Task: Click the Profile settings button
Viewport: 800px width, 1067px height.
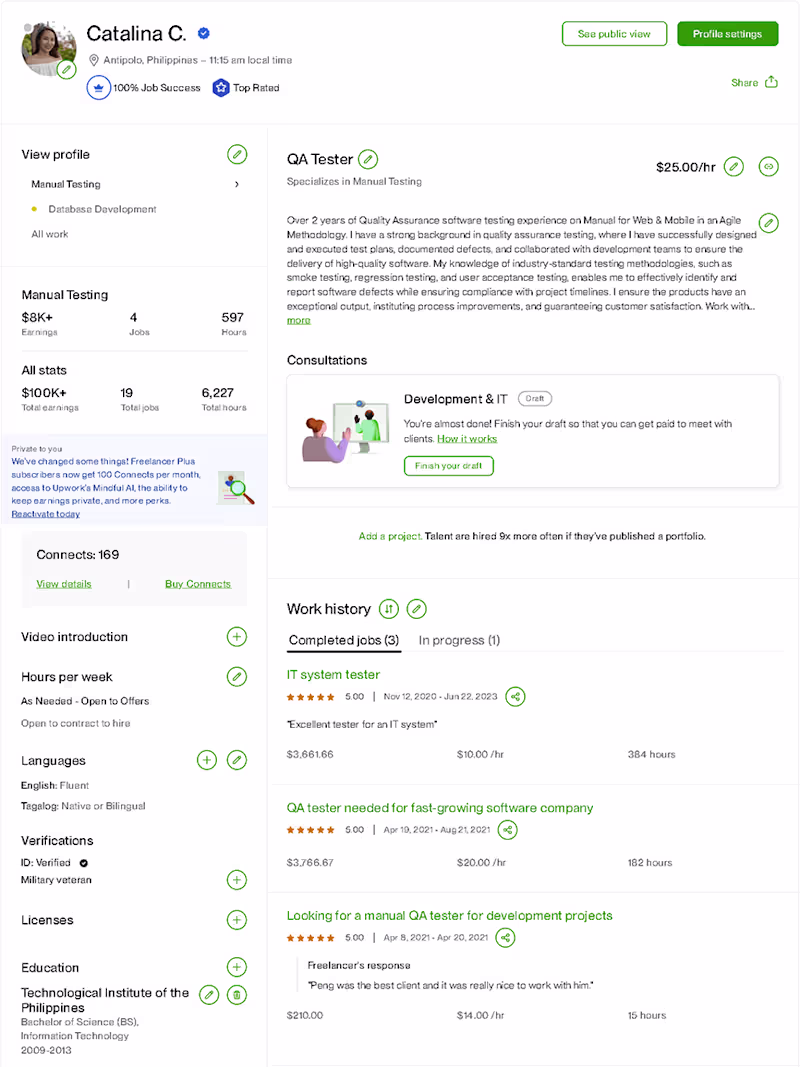Action: pyautogui.click(x=727, y=34)
